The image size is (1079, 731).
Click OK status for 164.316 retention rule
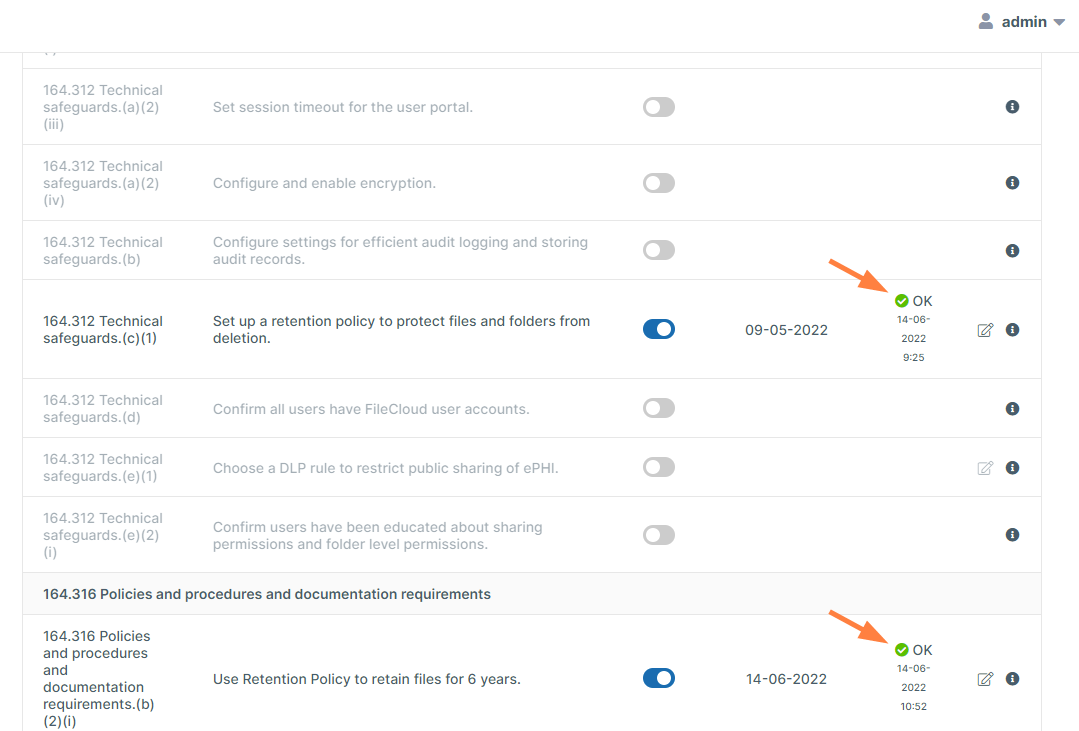point(913,650)
